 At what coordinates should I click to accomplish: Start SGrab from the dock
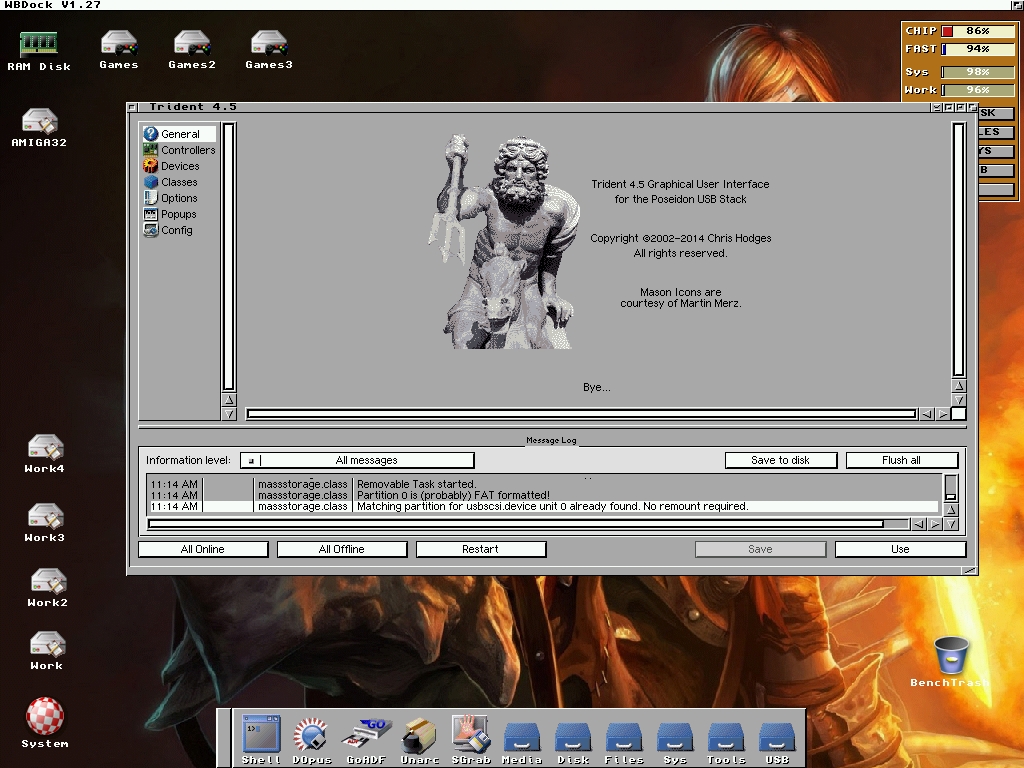471,739
